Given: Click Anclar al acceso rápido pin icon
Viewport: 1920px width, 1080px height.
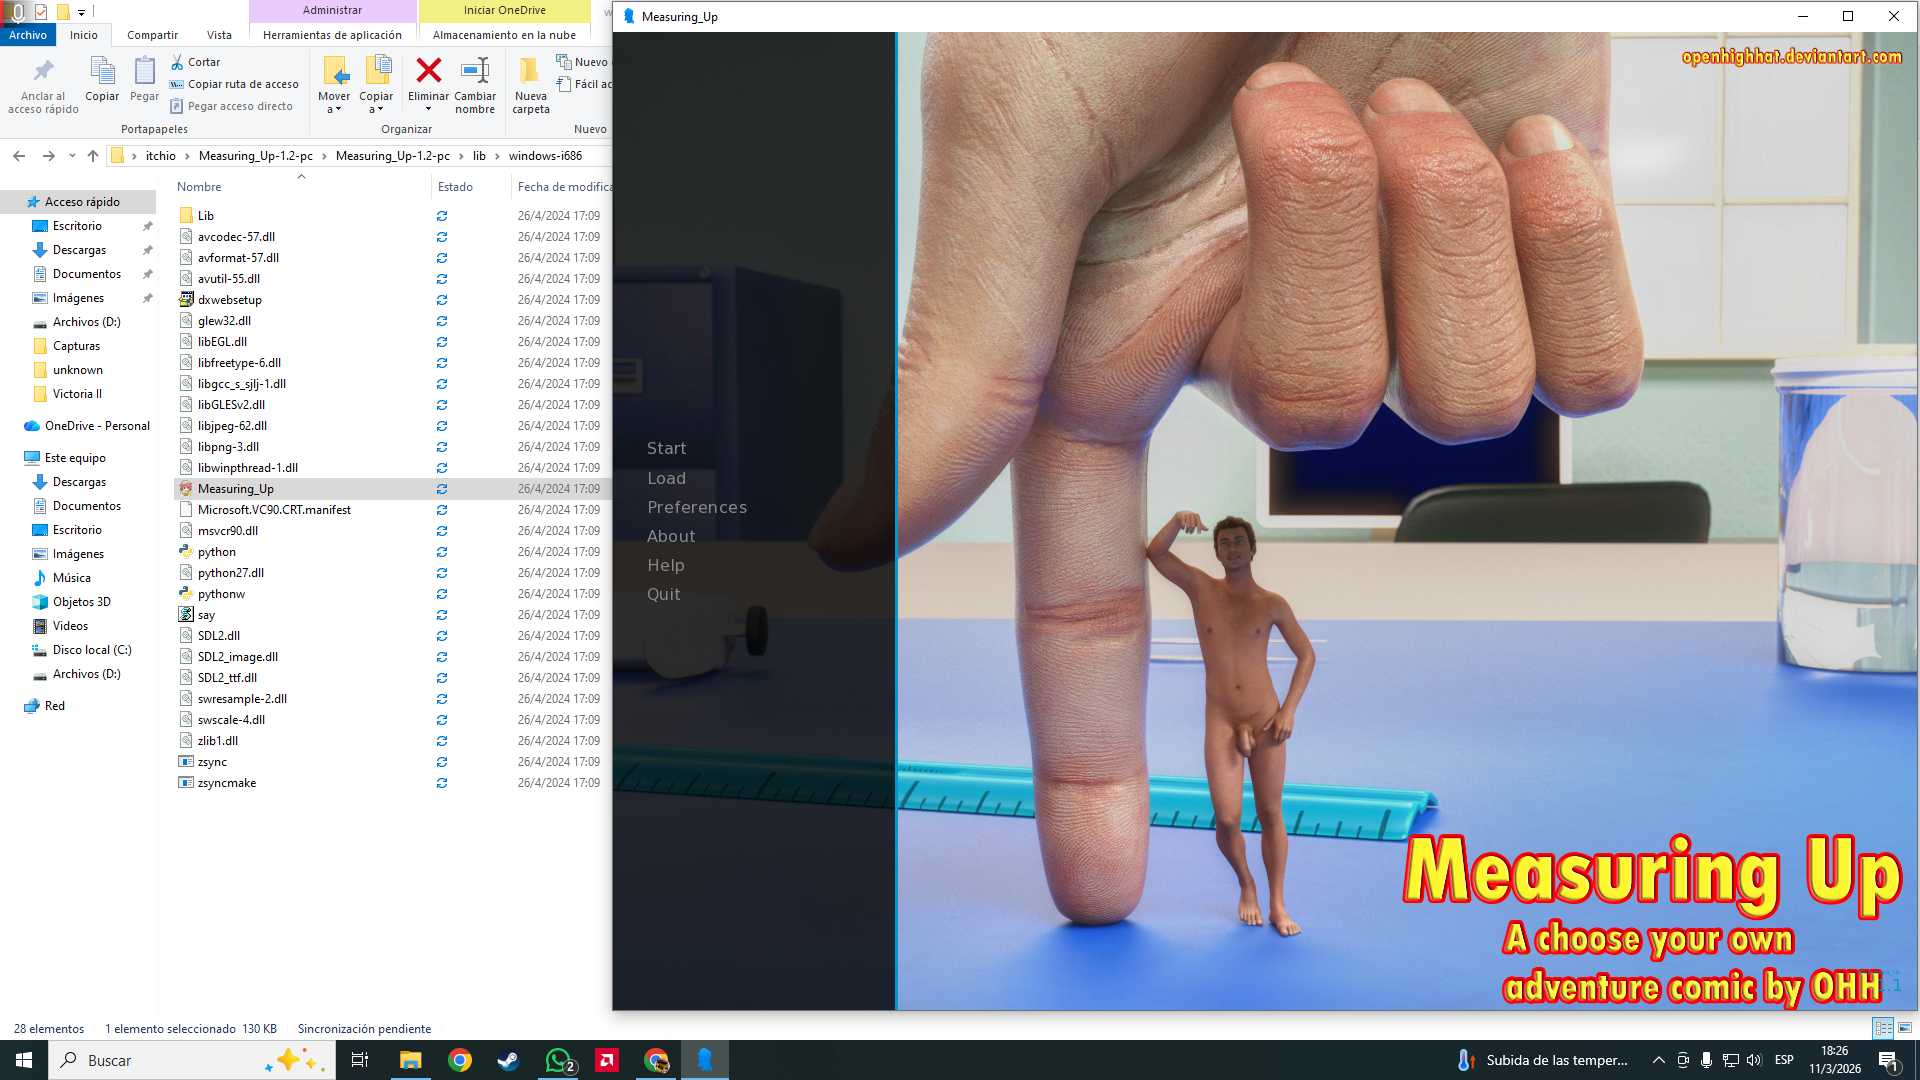Looking at the screenshot, I should (43, 71).
